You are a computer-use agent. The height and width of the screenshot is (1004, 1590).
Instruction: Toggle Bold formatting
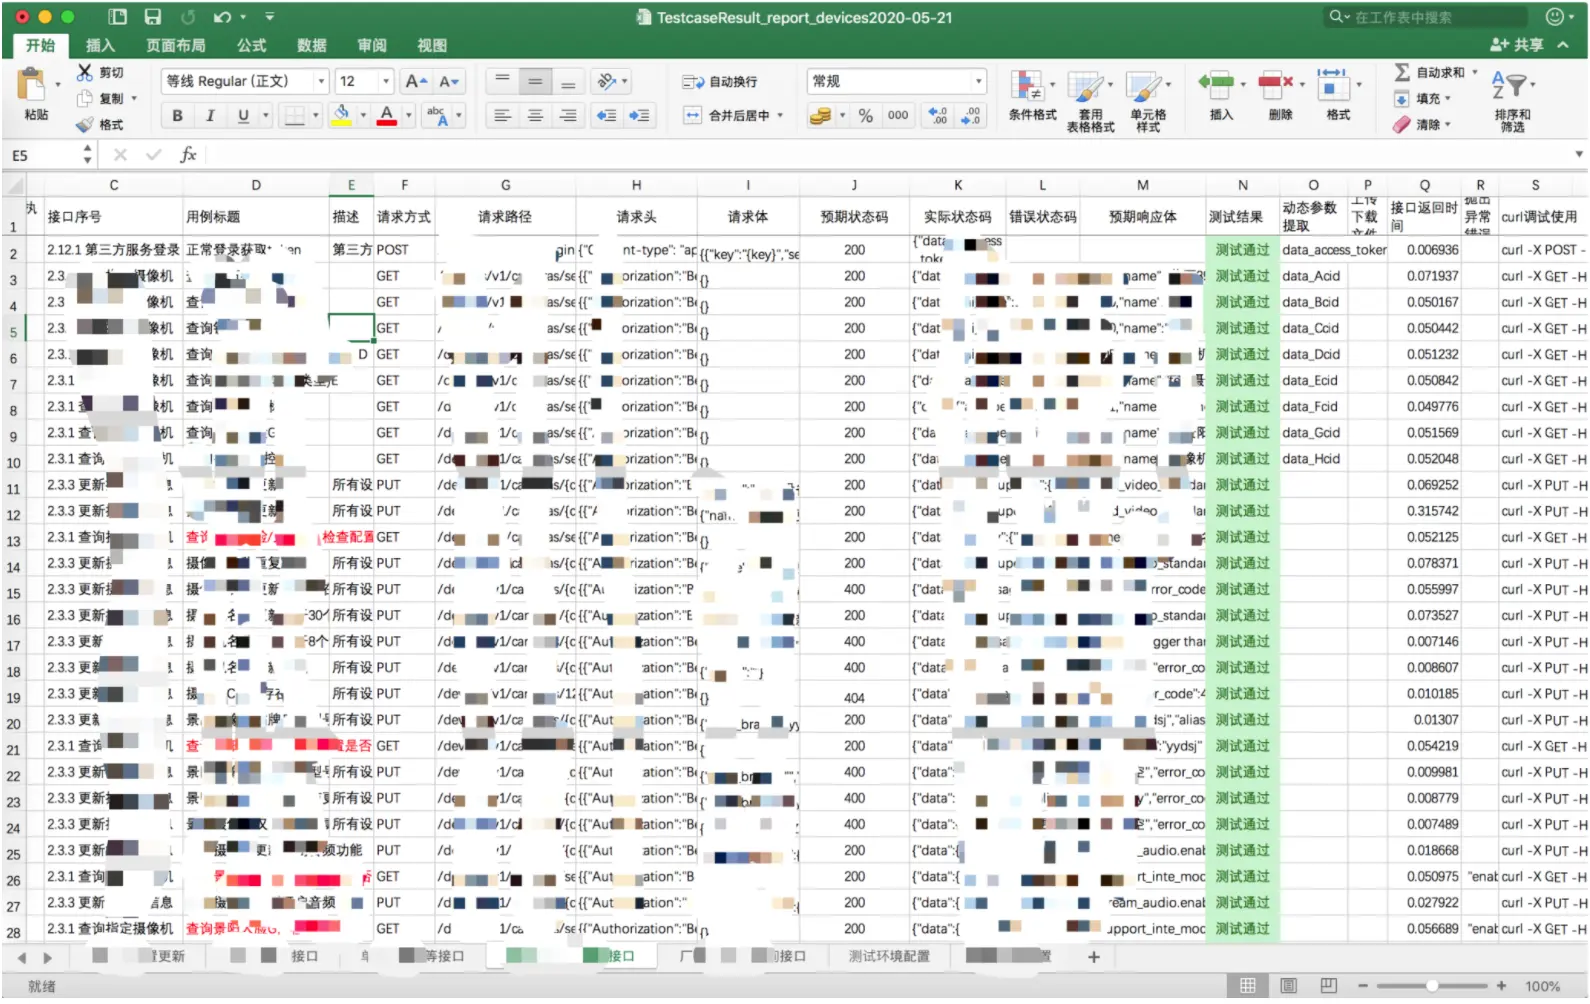tap(178, 116)
